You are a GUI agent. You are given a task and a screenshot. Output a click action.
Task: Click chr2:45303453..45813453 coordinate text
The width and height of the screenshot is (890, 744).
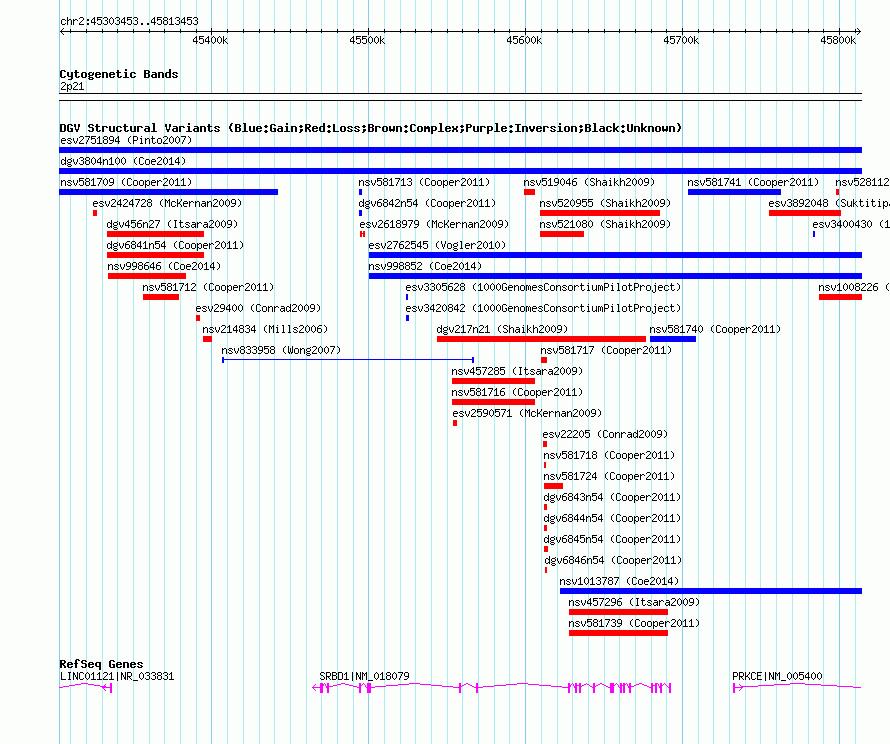[x=129, y=22]
